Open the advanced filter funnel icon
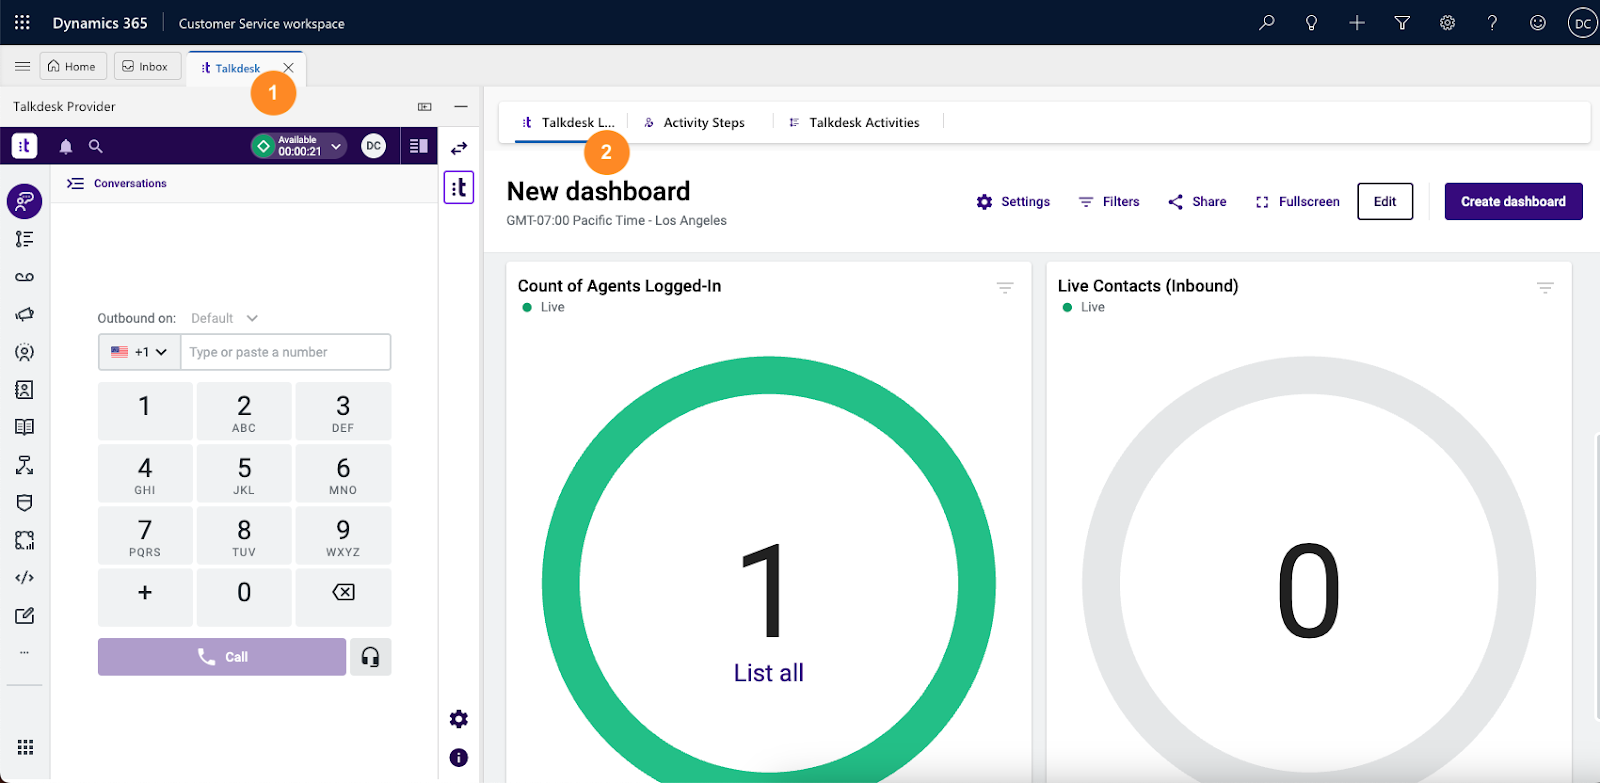Image resolution: width=1600 pixels, height=783 pixels. (1402, 22)
